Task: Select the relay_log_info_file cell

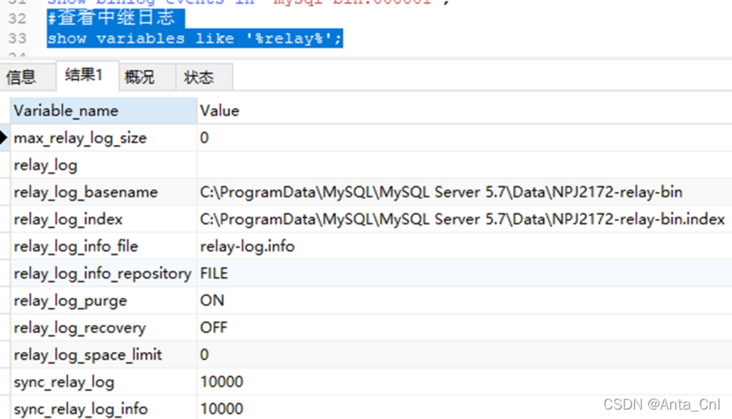Action: [104, 246]
